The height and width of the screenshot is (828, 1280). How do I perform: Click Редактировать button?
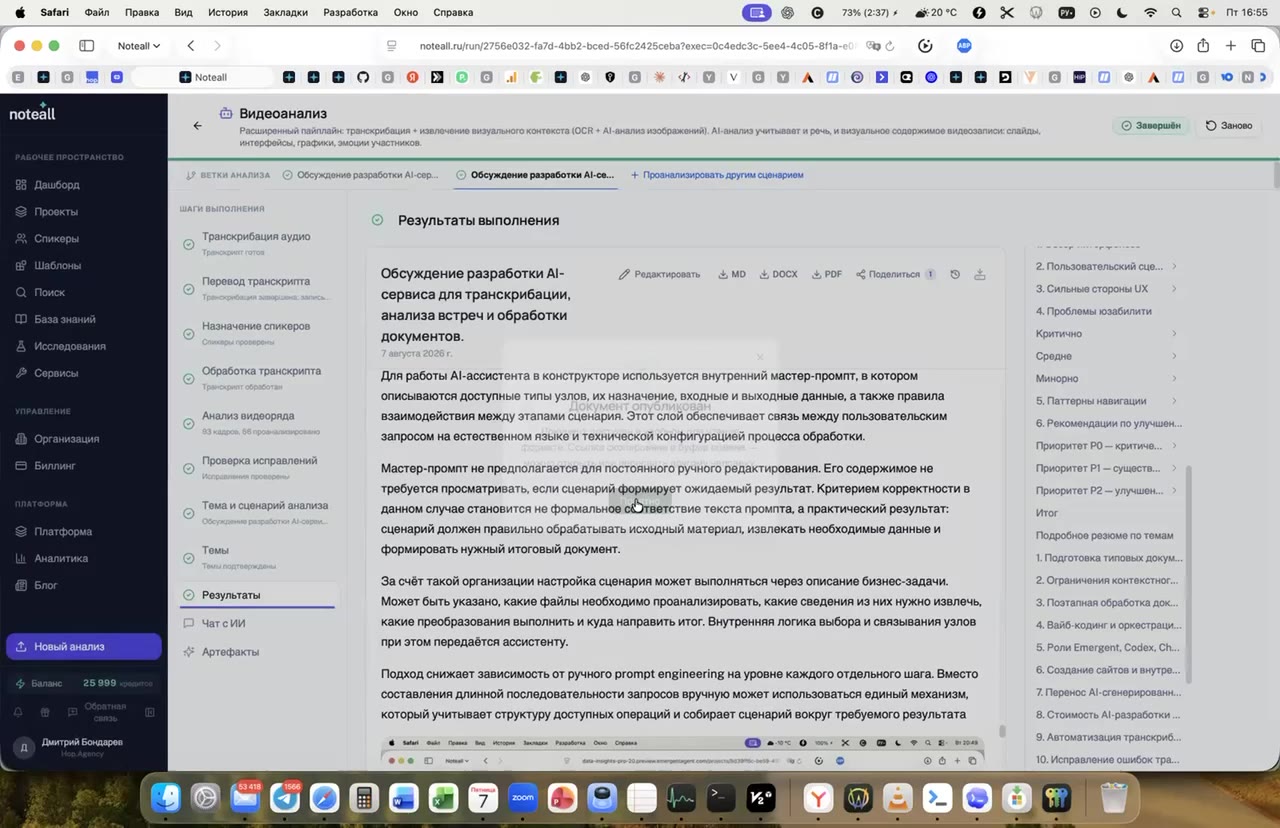[659, 274]
